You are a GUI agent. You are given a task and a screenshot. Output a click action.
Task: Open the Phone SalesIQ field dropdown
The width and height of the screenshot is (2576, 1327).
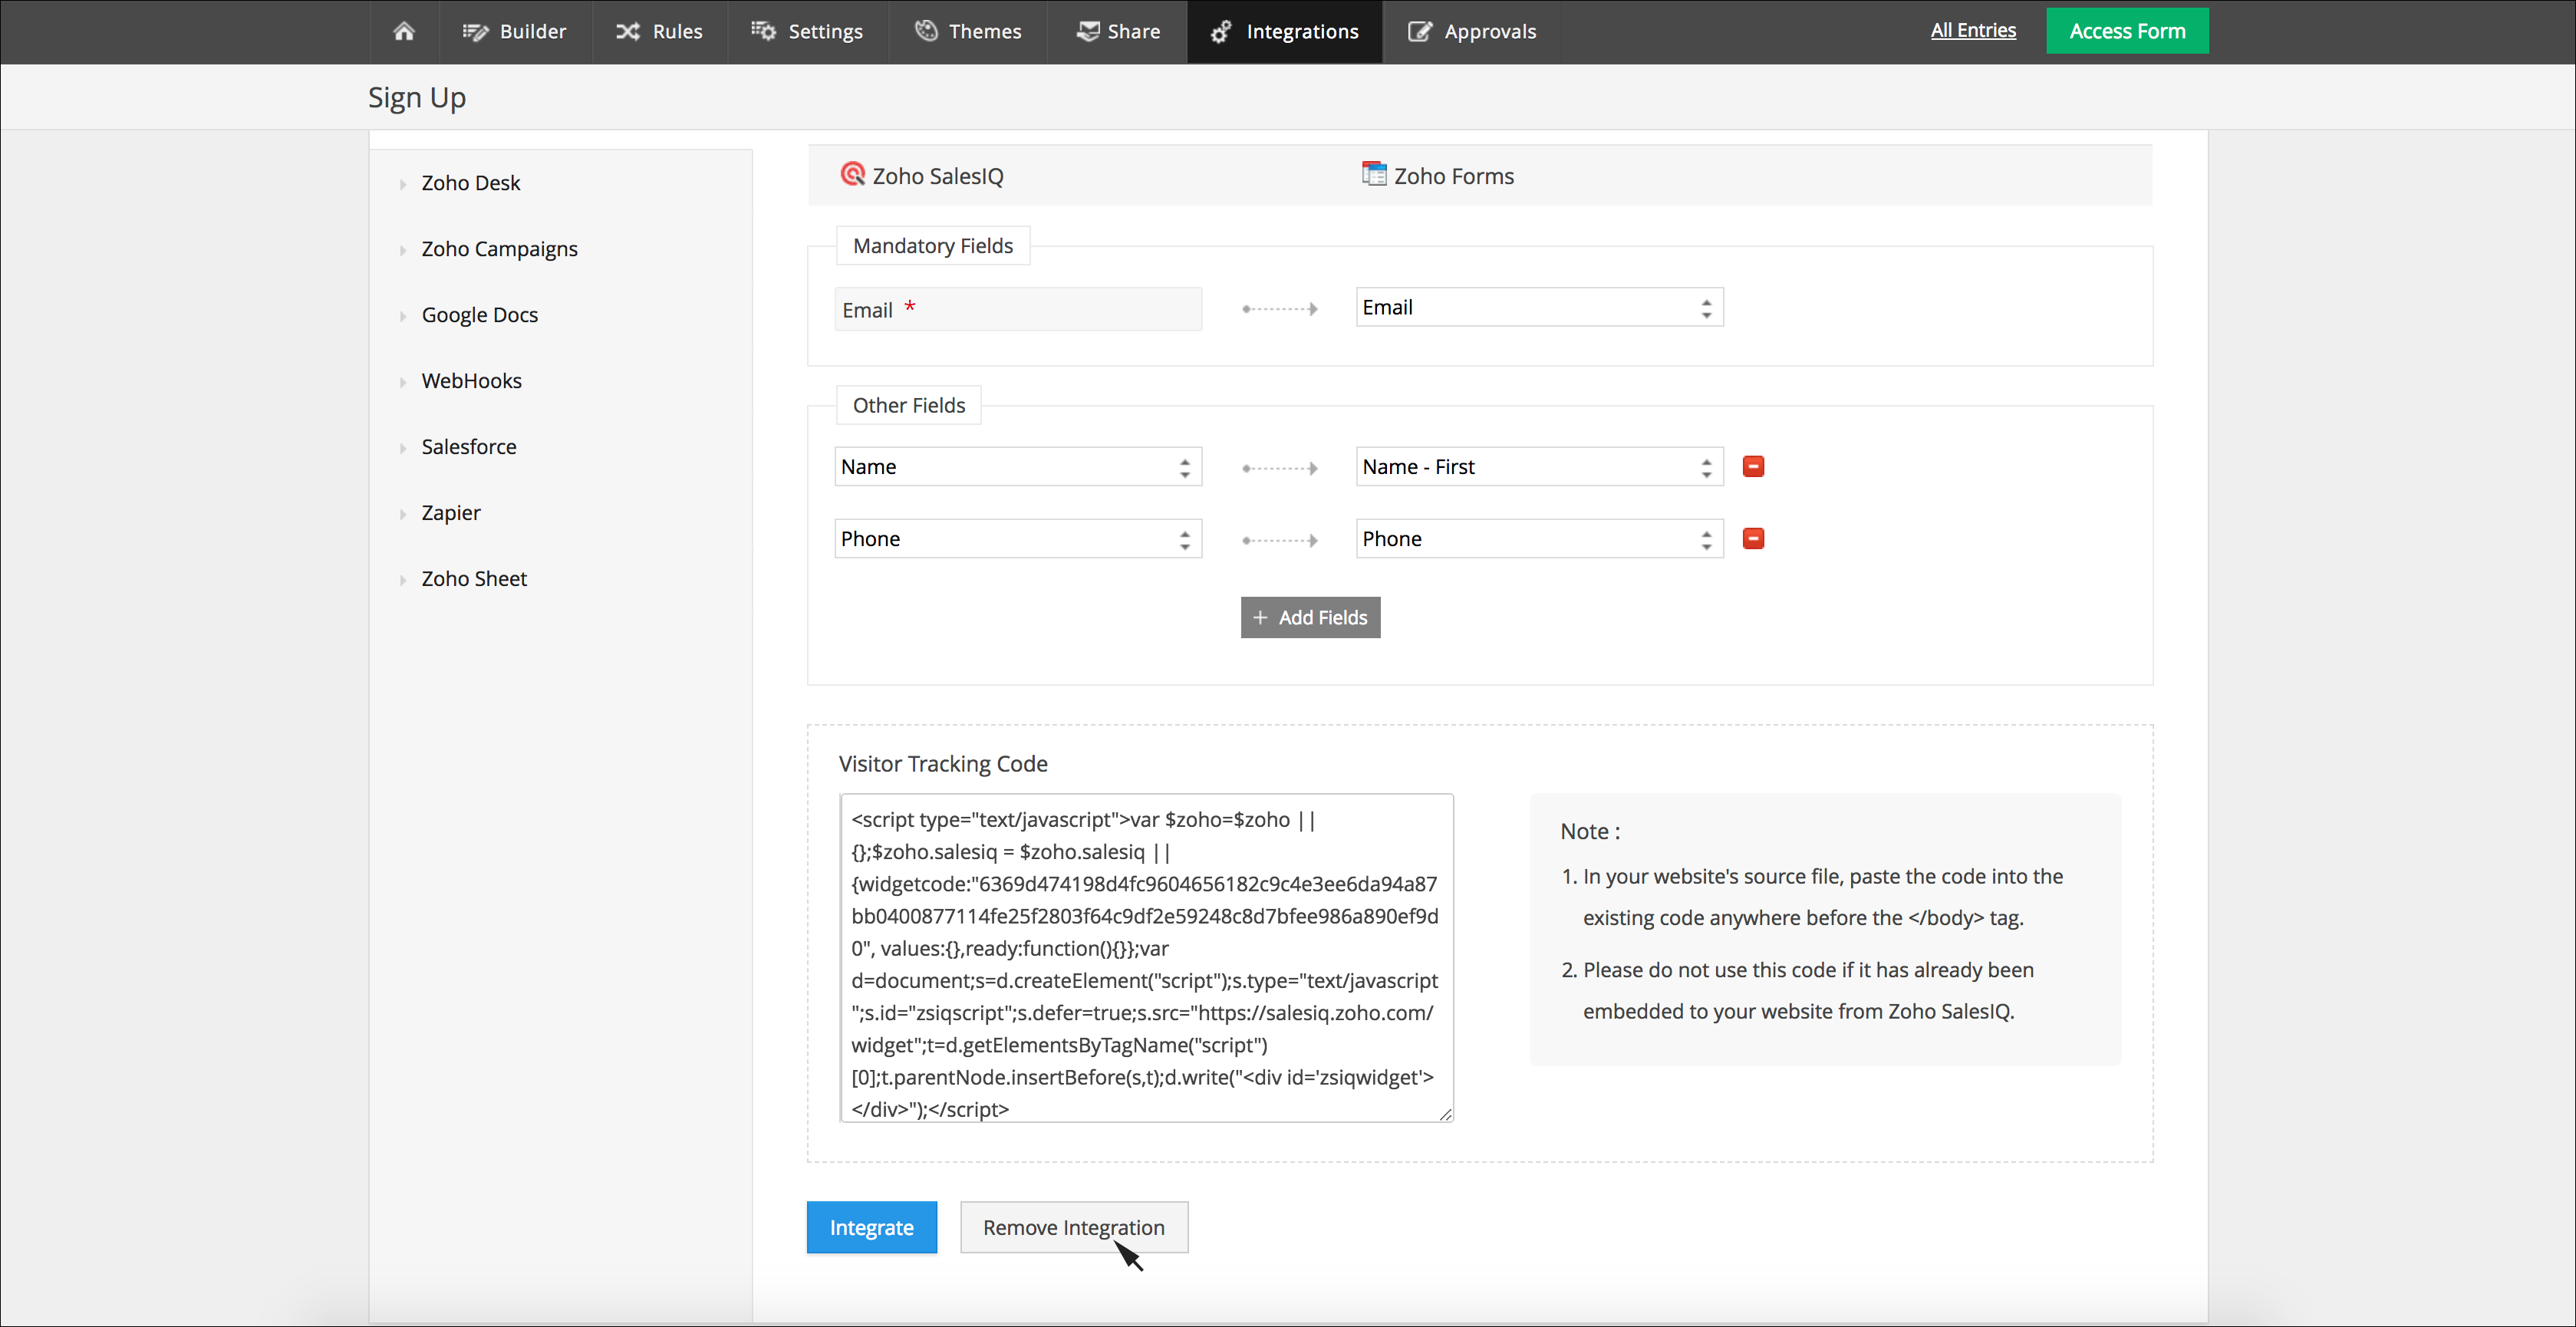tap(1018, 539)
